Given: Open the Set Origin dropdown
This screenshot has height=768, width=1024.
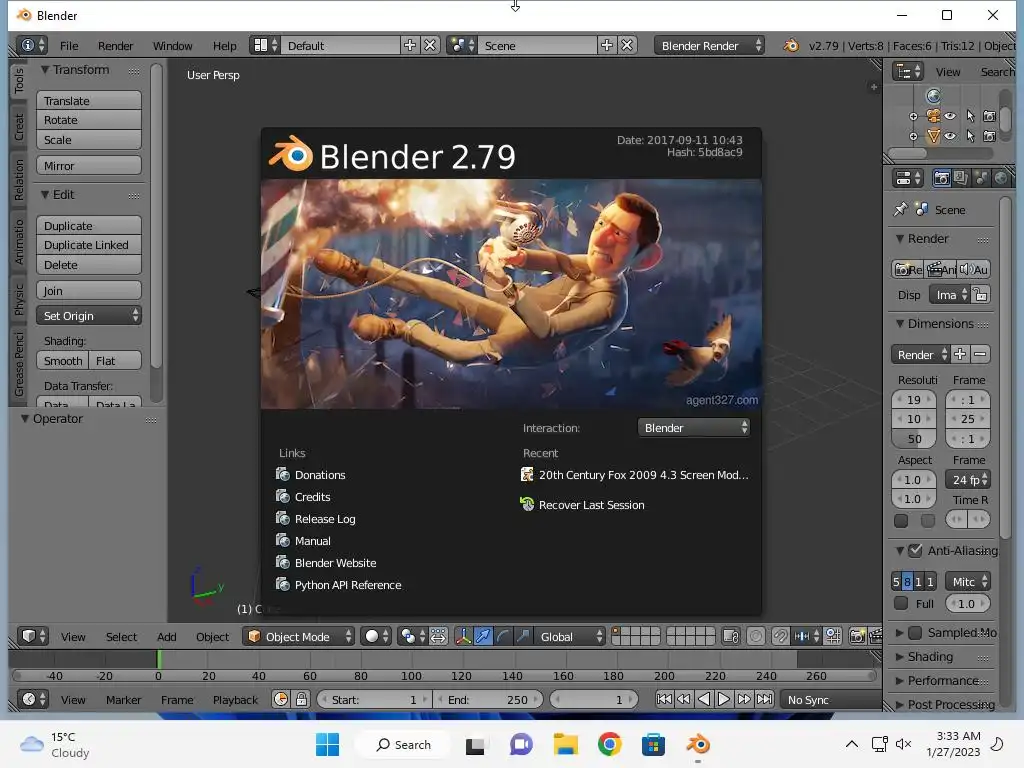Looking at the screenshot, I should click(x=89, y=315).
